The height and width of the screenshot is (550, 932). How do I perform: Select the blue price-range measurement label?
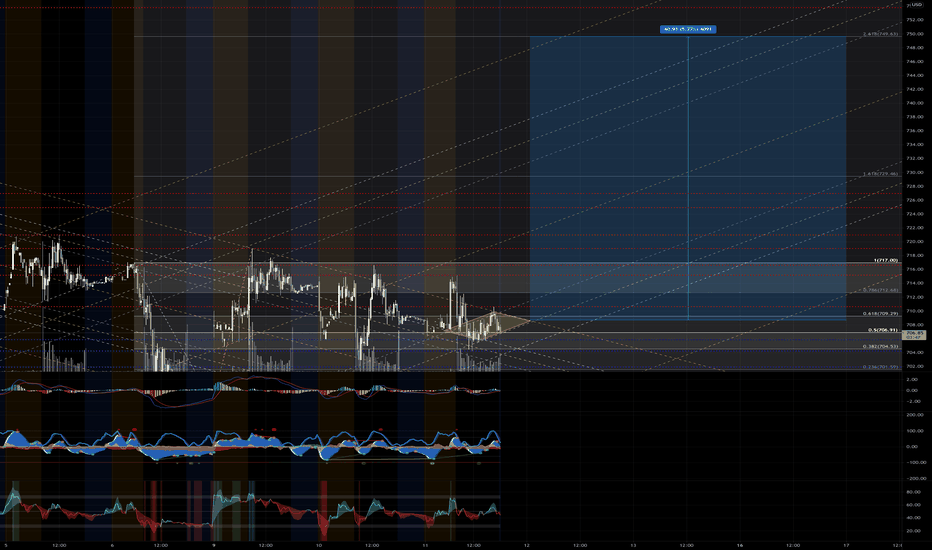point(688,29)
